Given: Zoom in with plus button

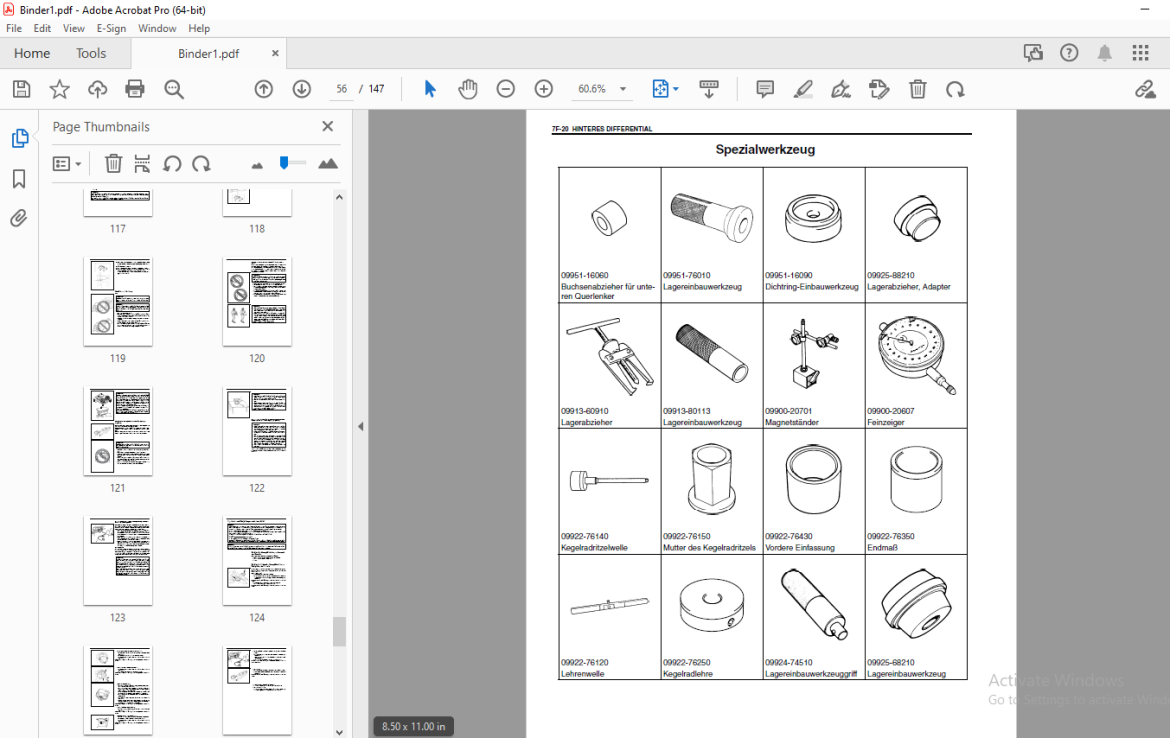Looking at the screenshot, I should click(x=544, y=90).
